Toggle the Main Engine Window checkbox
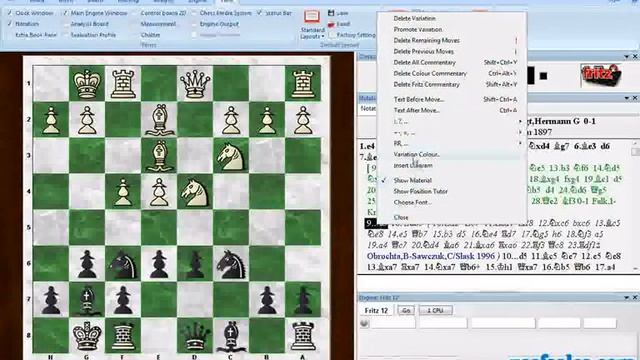The width and height of the screenshot is (640, 360). tap(65, 13)
